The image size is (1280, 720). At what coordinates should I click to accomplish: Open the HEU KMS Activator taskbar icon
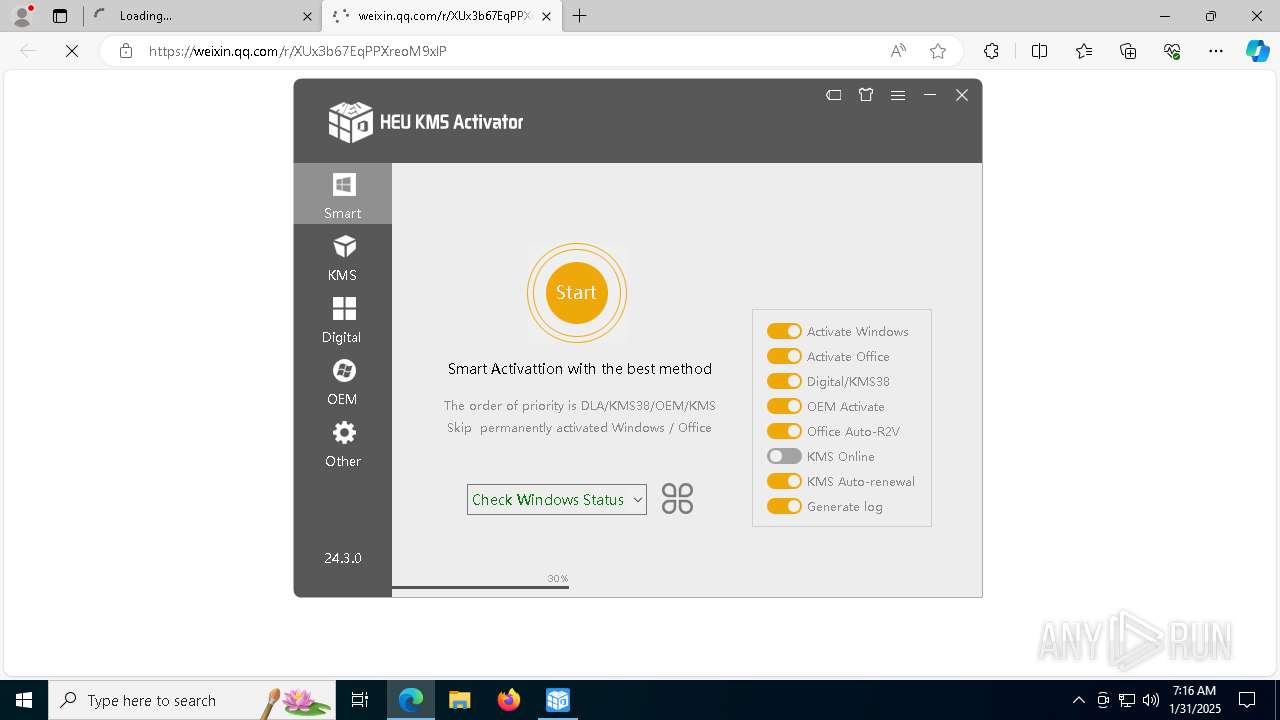(557, 700)
